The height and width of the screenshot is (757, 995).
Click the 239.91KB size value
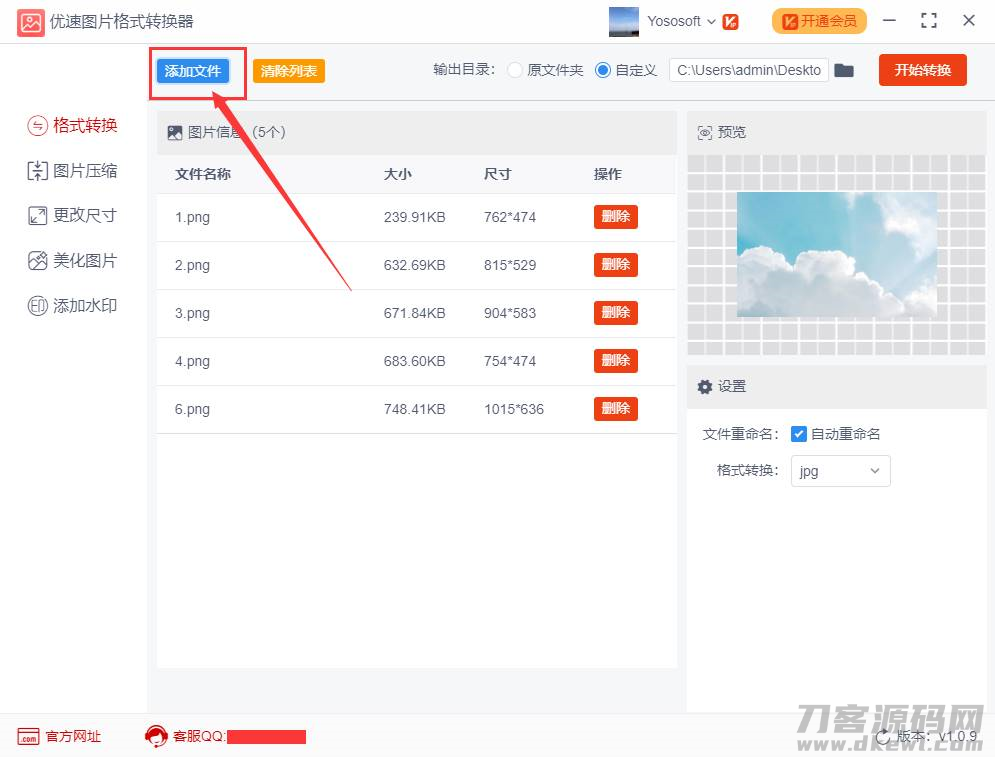click(414, 218)
